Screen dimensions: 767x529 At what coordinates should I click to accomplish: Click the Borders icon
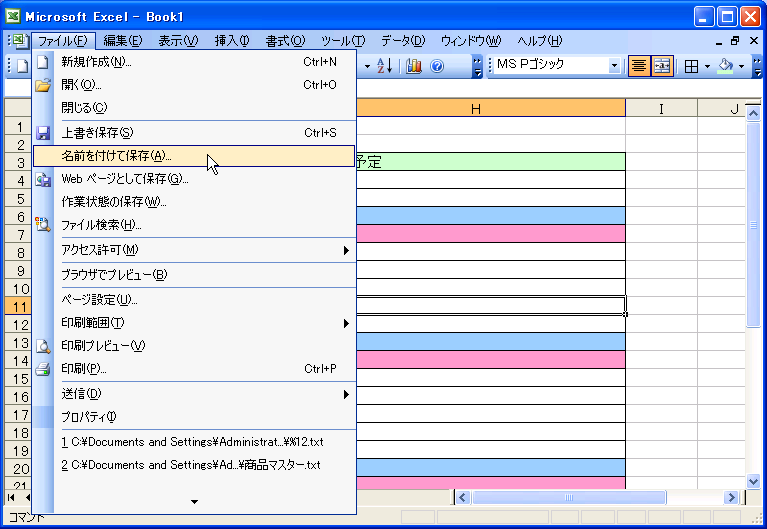[x=691, y=66]
